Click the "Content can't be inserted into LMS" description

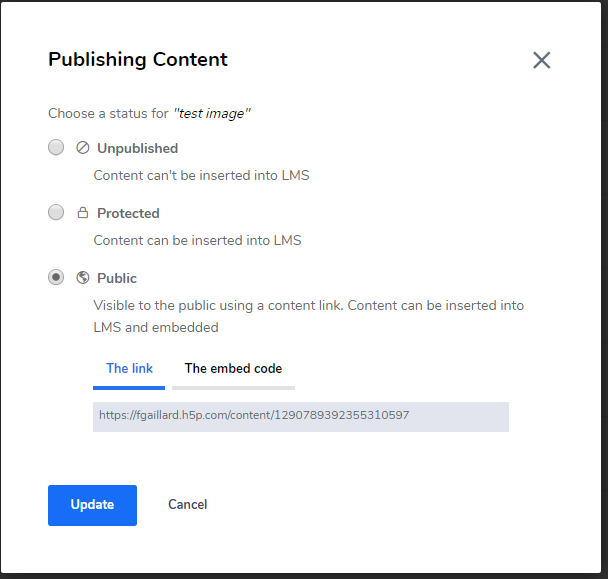click(201, 175)
